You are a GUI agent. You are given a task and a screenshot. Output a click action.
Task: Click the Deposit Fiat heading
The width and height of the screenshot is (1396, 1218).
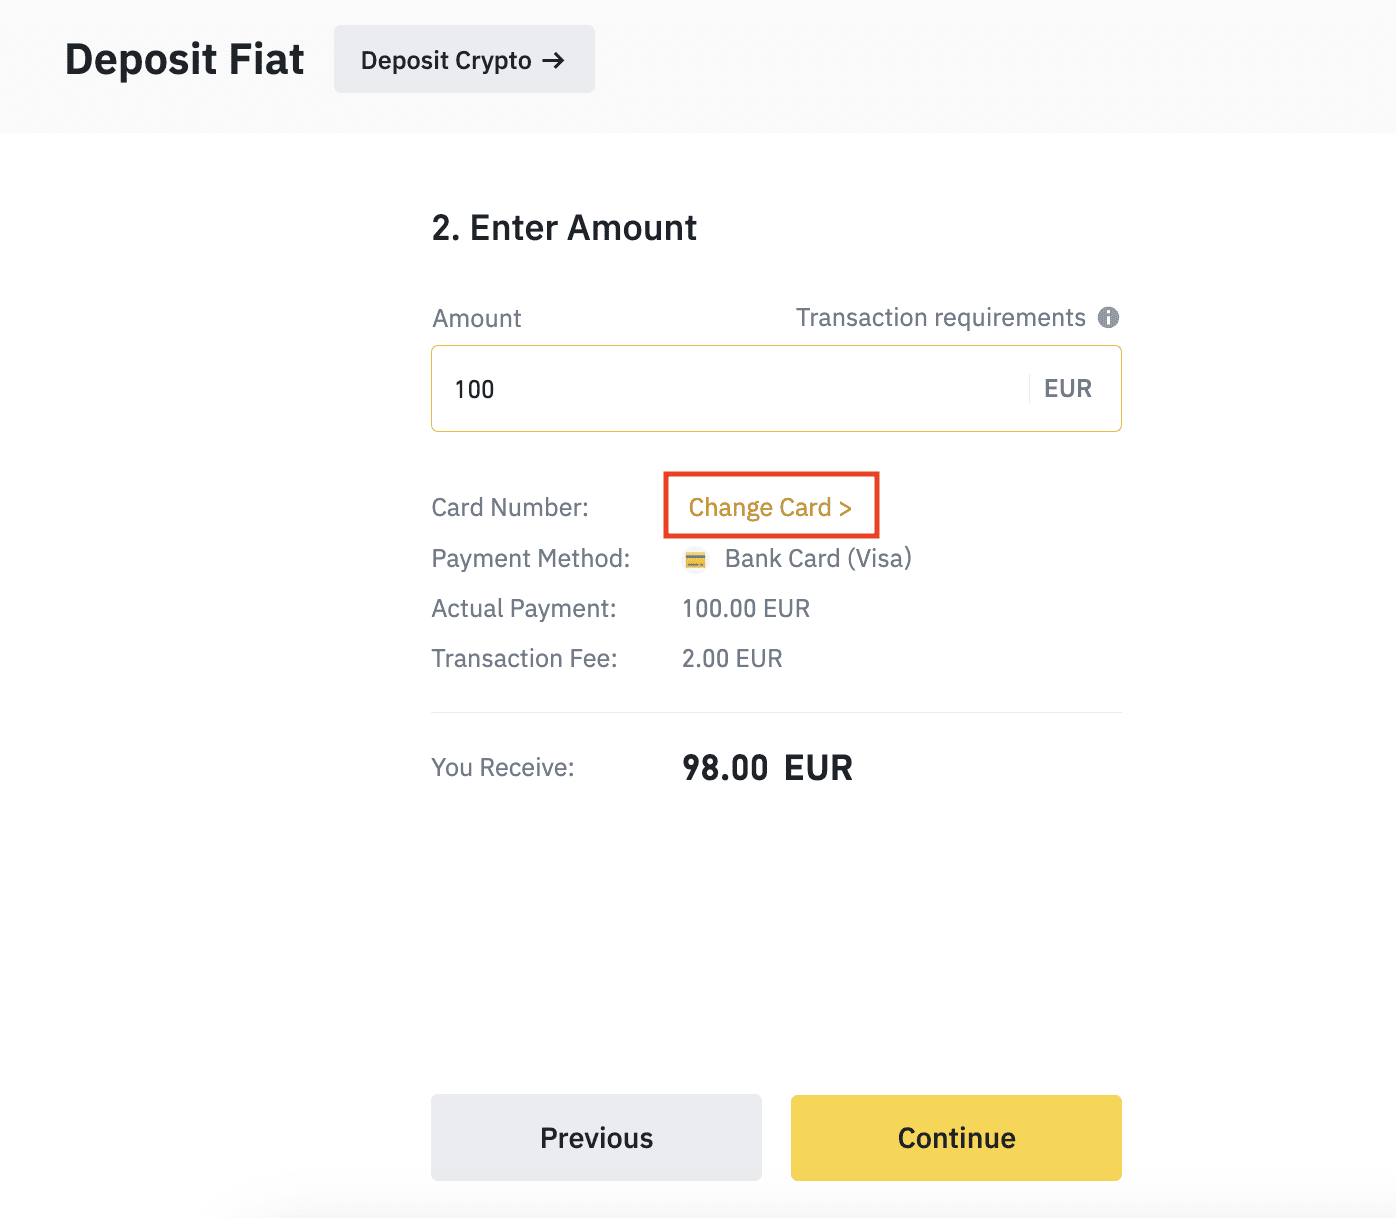coord(185,60)
